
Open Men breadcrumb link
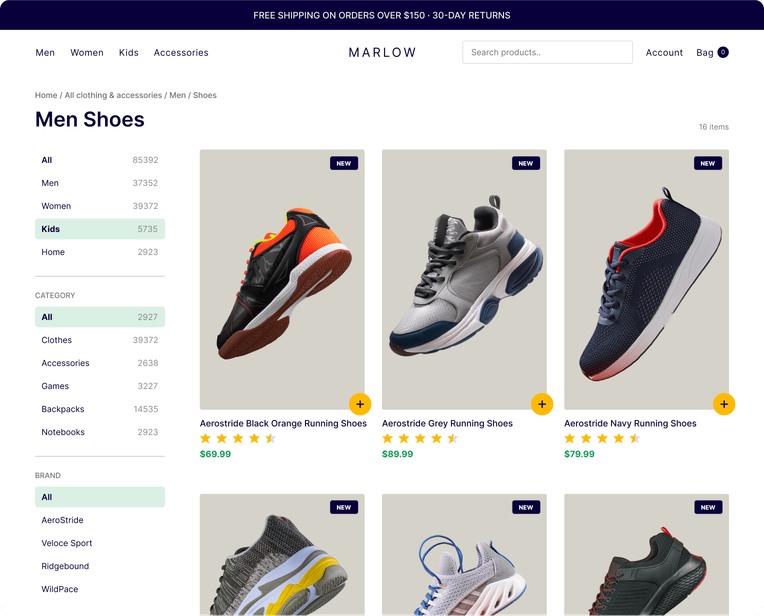pos(177,95)
